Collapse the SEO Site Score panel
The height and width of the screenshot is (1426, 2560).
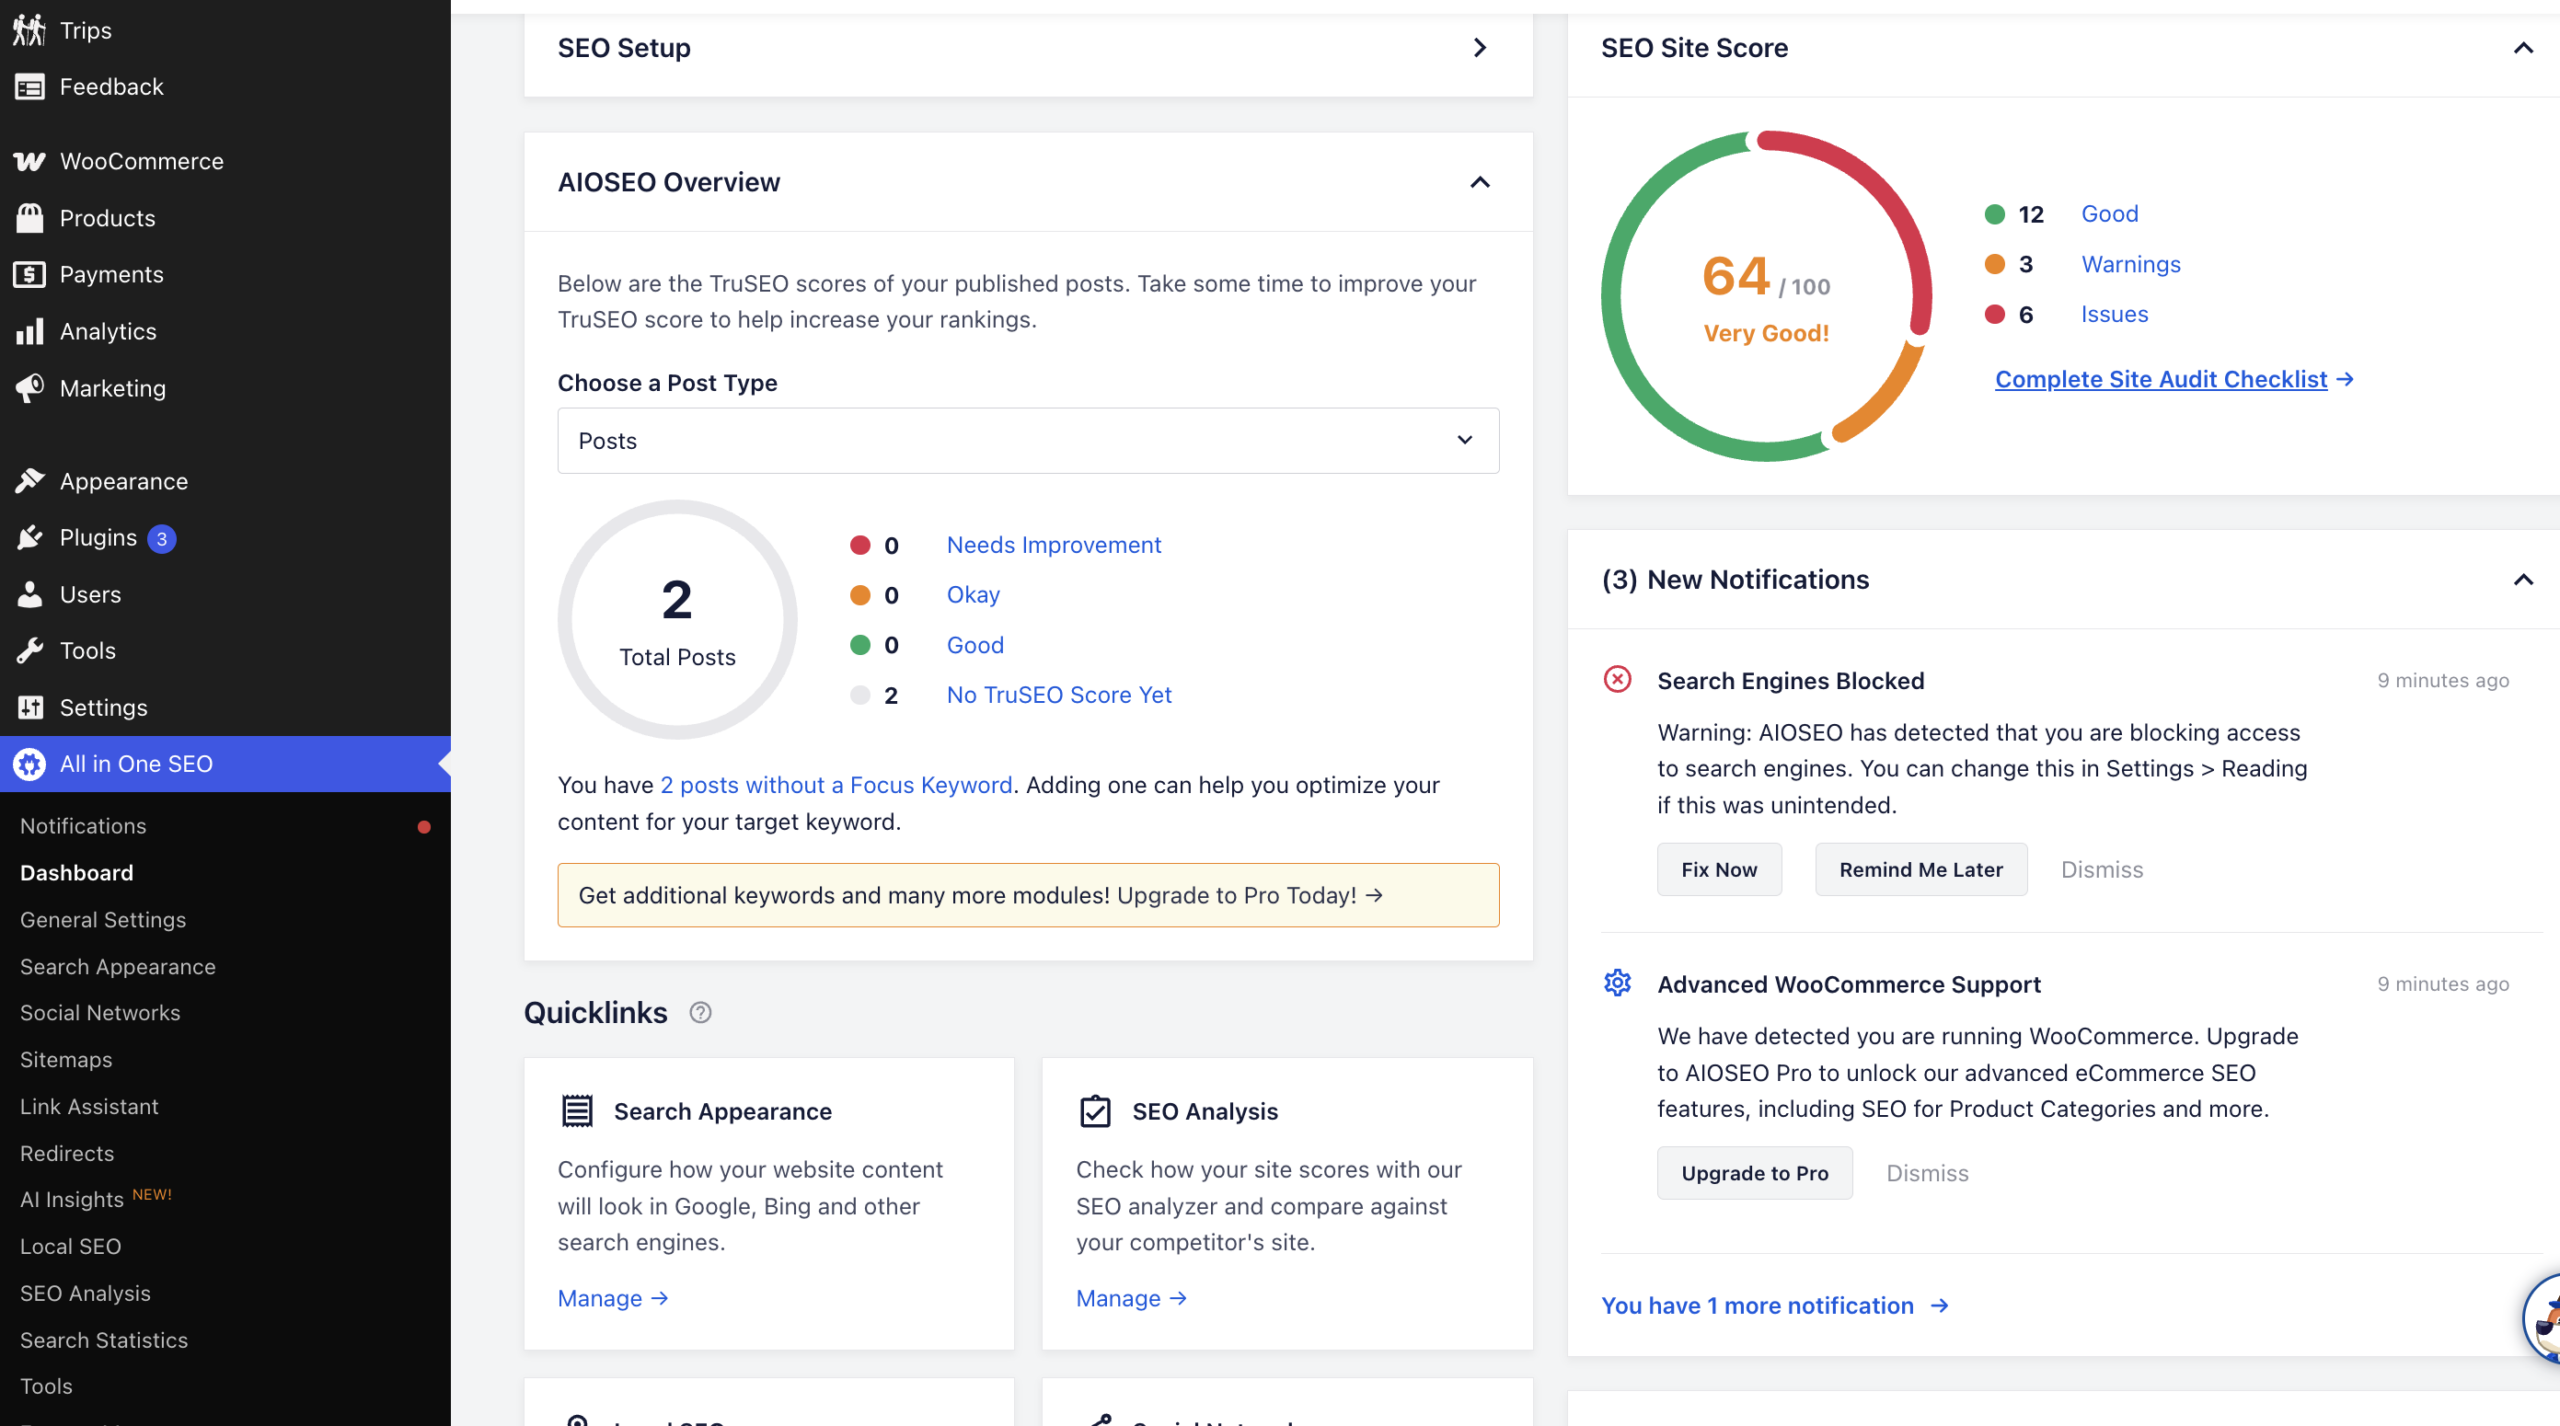tap(2524, 47)
